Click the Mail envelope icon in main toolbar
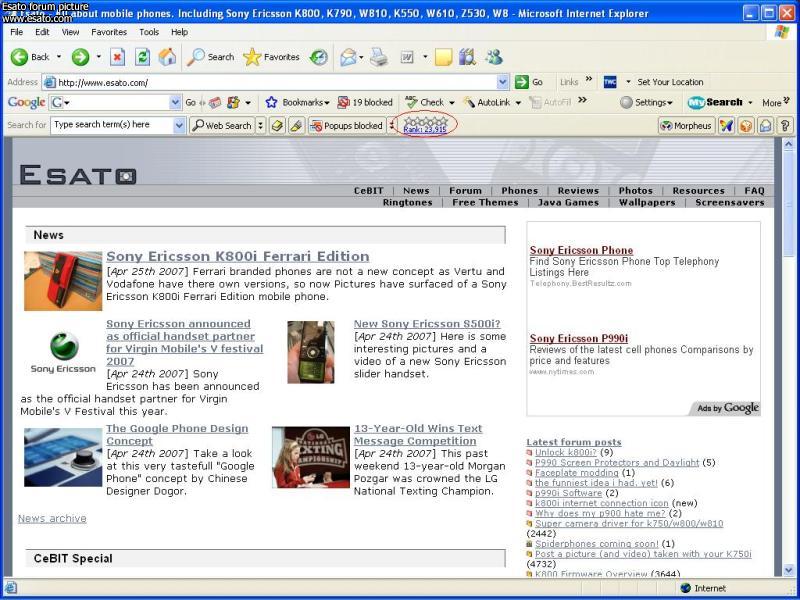This screenshot has width=800, height=600. [348, 57]
